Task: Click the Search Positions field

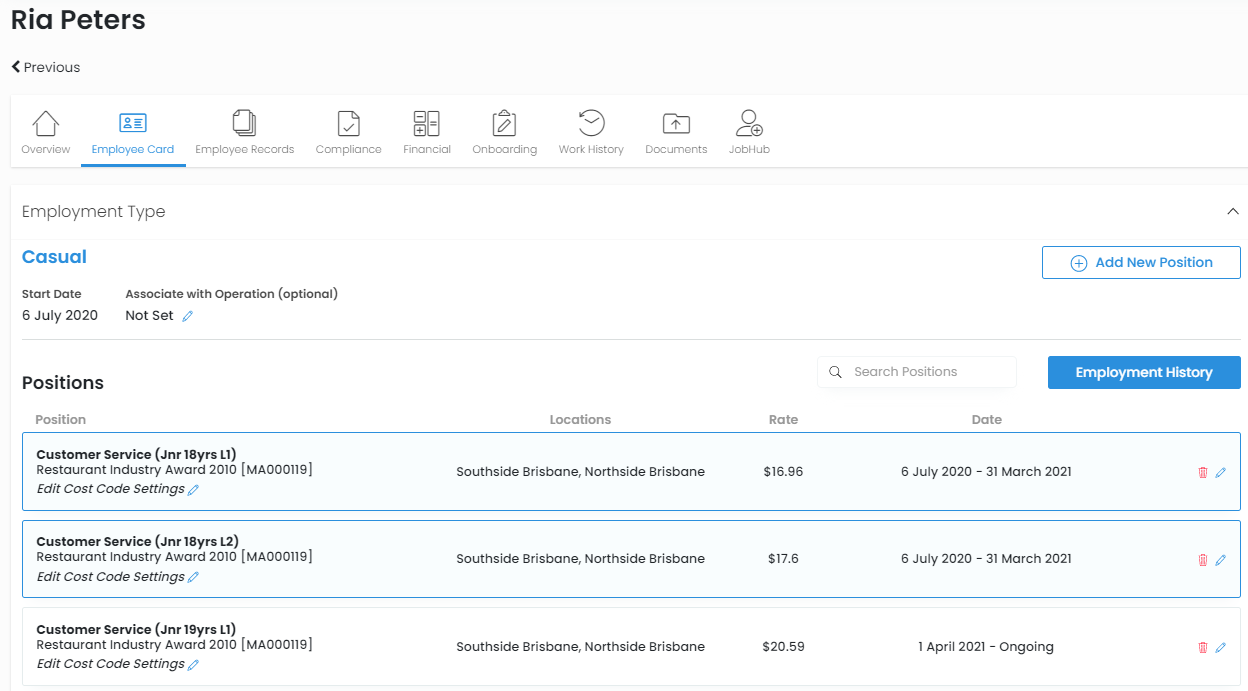Action: click(917, 372)
